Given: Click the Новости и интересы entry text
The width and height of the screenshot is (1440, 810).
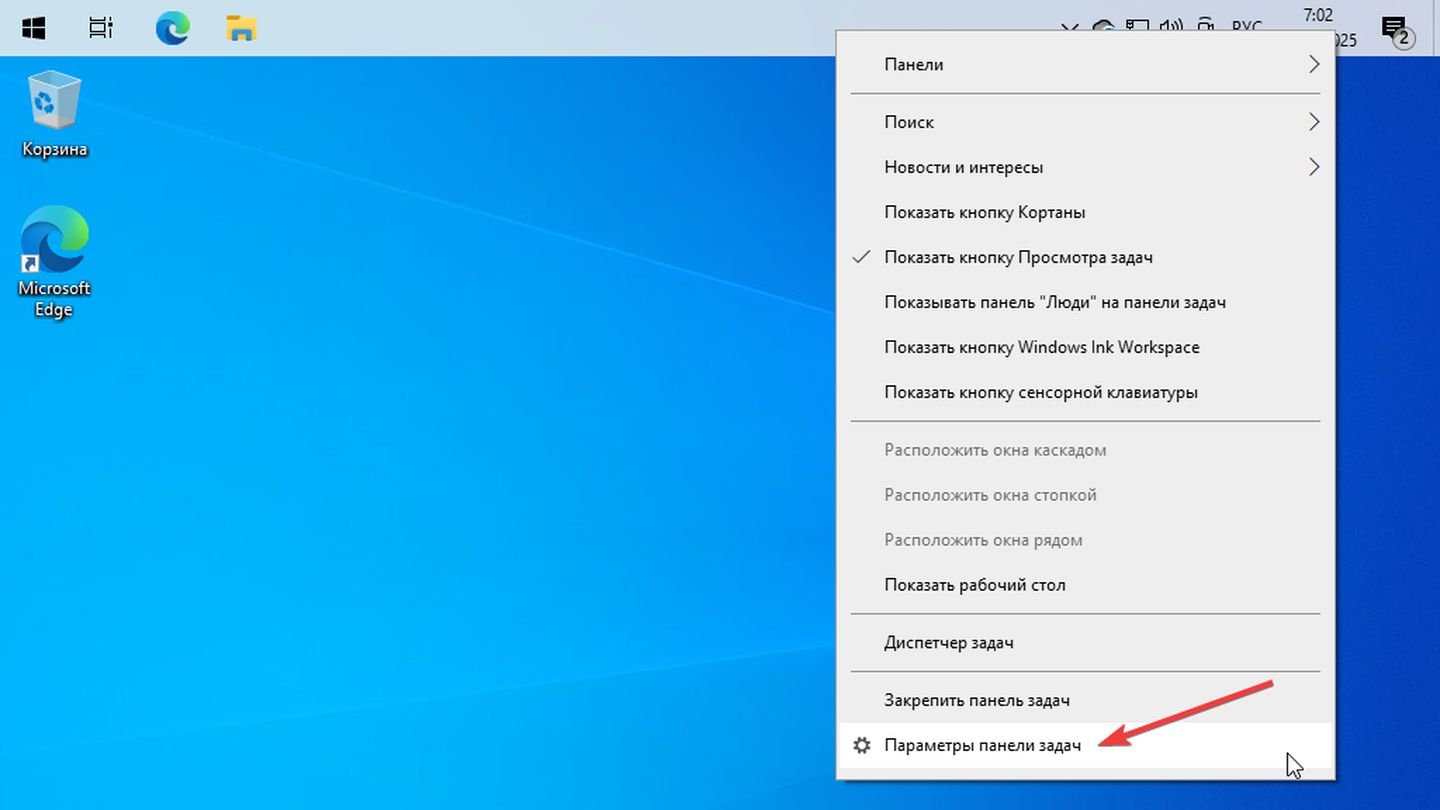Looking at the screenshot, I should [963, 167].
